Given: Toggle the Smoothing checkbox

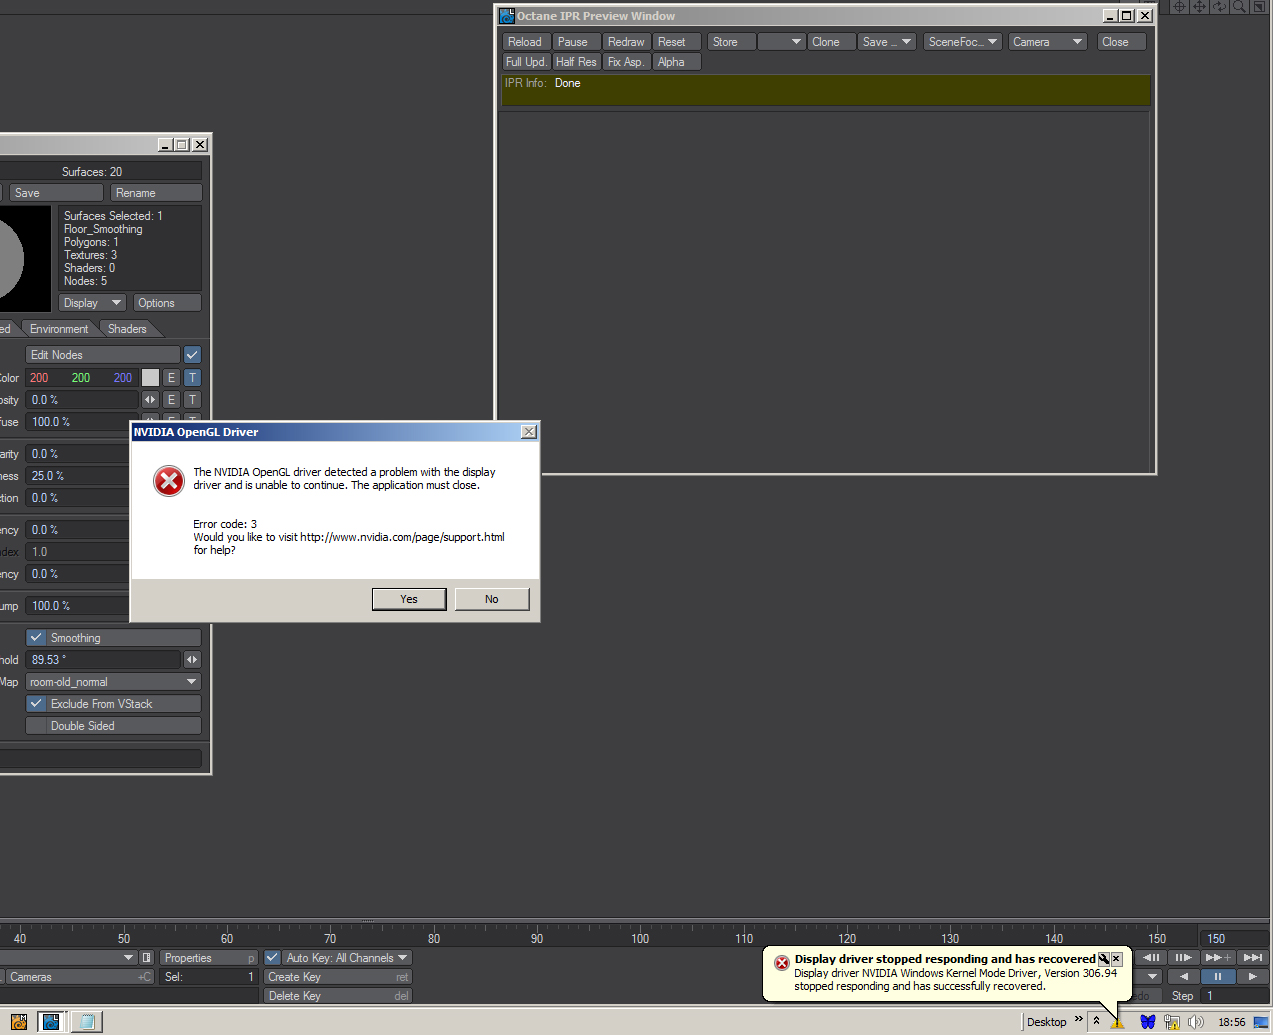Looking at the screenshot, I should tap(36, 638).
